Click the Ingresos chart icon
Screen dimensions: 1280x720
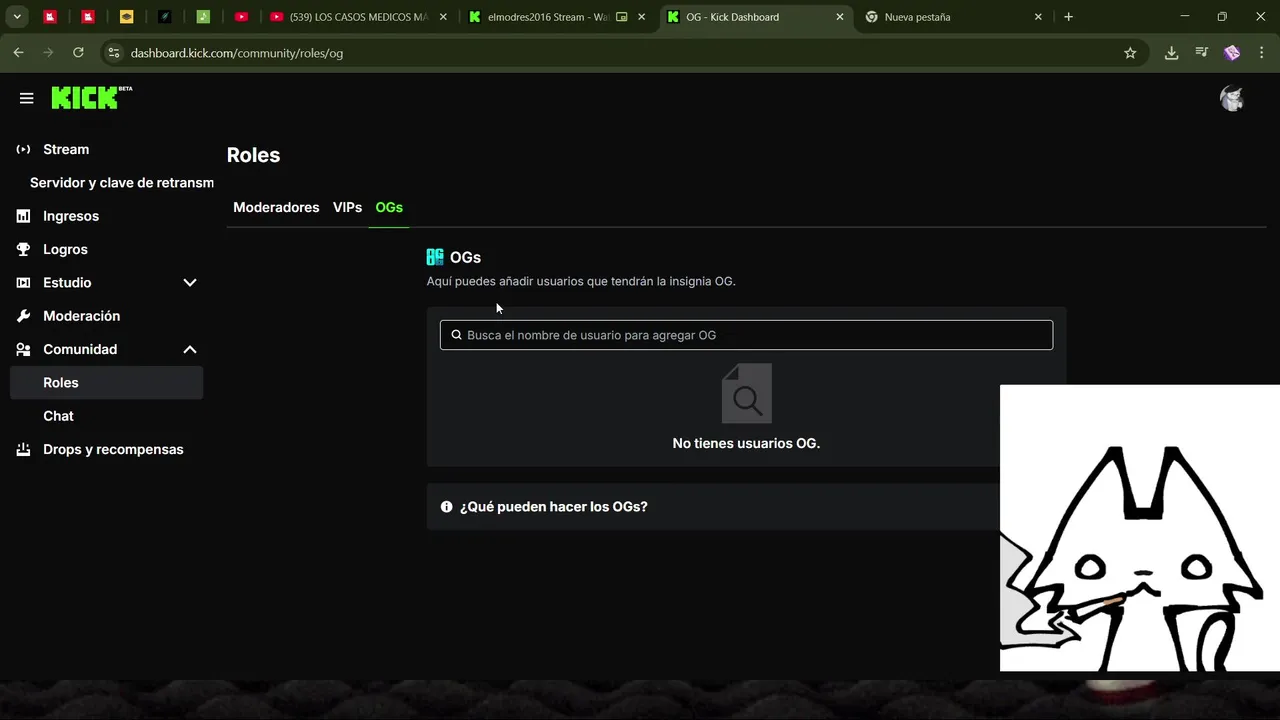(24, 216)
